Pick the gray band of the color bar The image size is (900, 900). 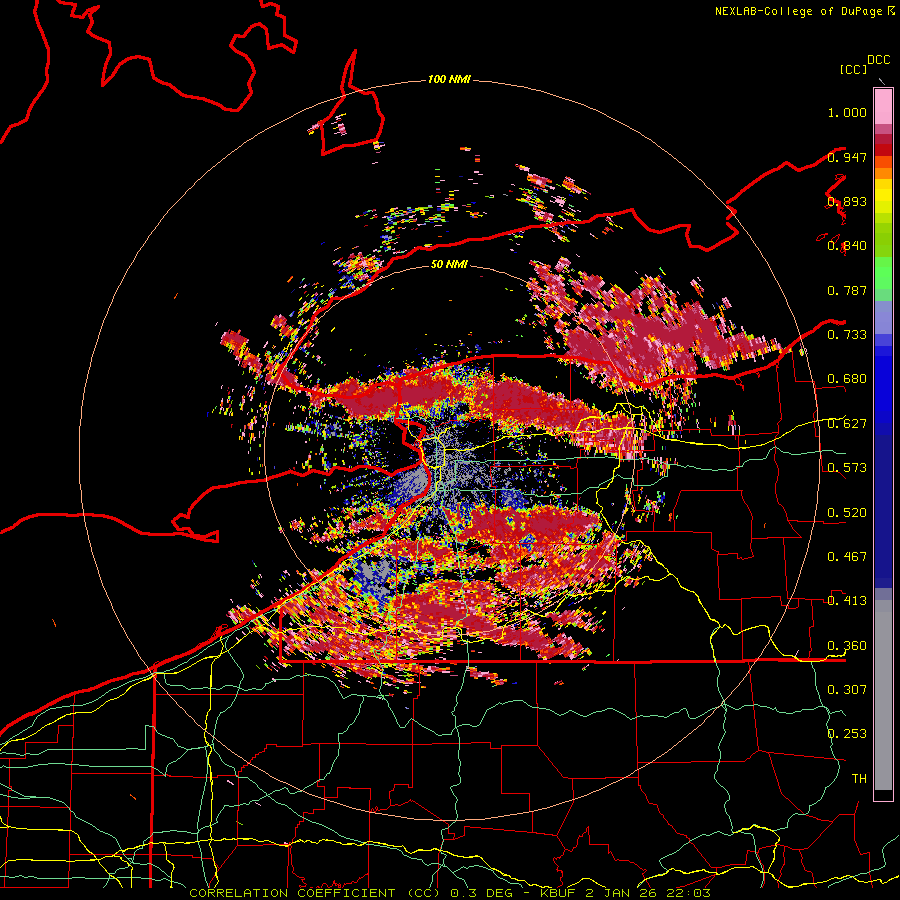click(x=883, y=695)
